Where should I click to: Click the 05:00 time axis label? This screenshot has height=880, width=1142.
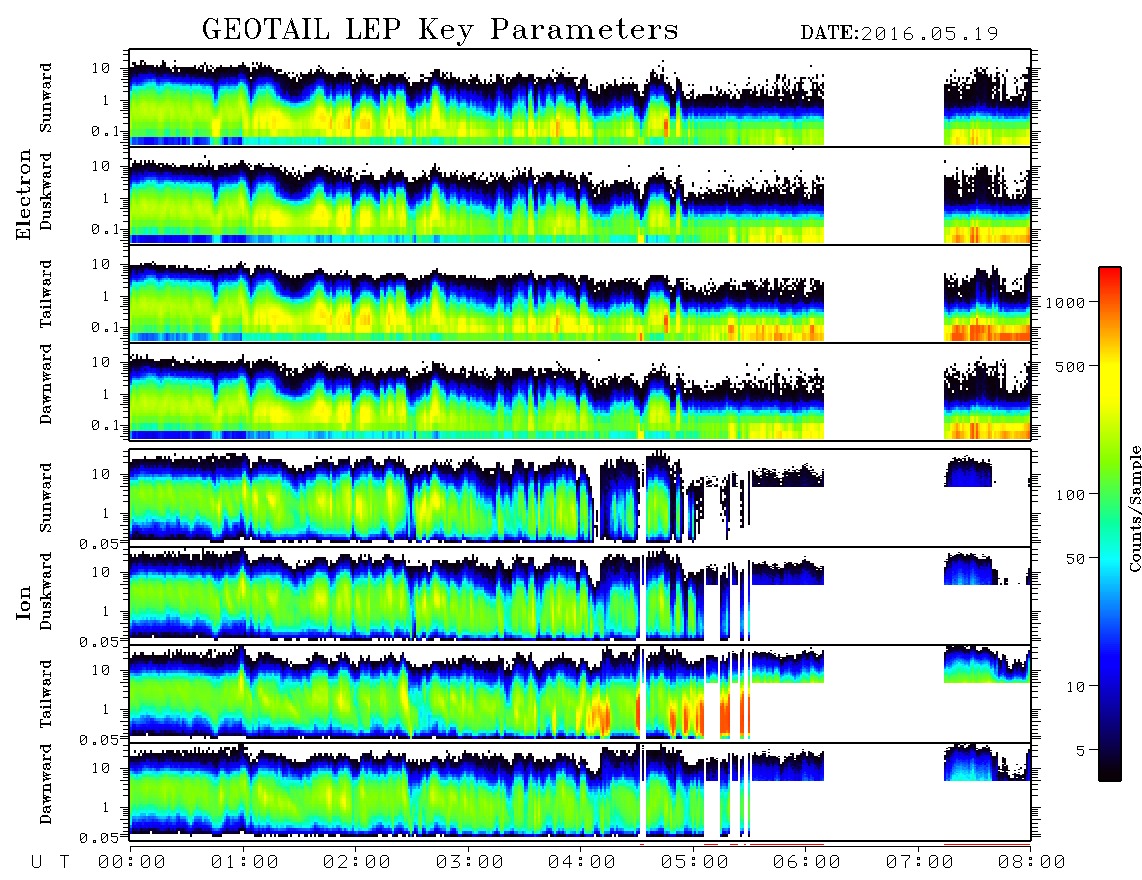tap(695, 862)
